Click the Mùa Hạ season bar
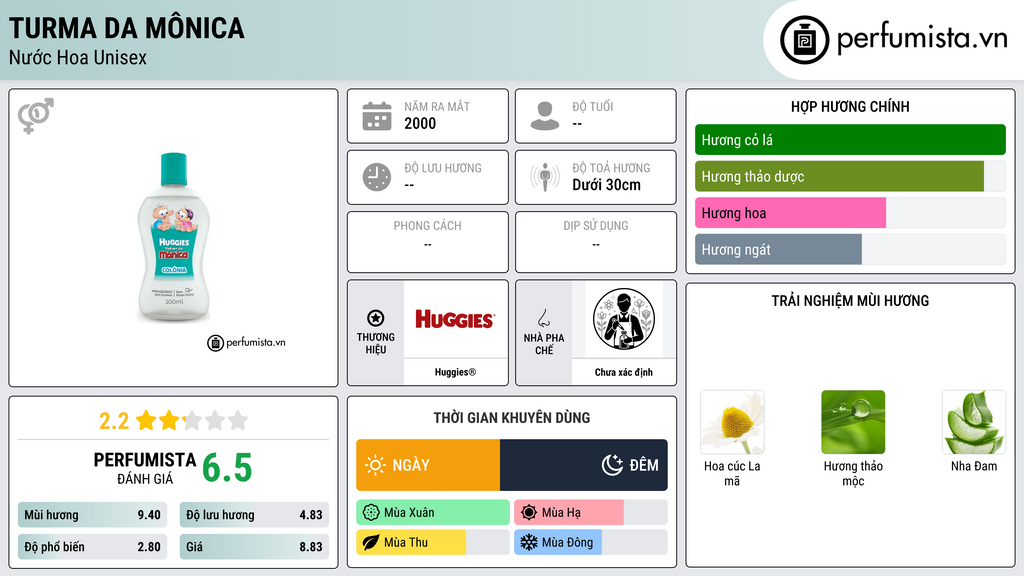This screenshot has height=576, width=1024. click(x=591, y=513)
